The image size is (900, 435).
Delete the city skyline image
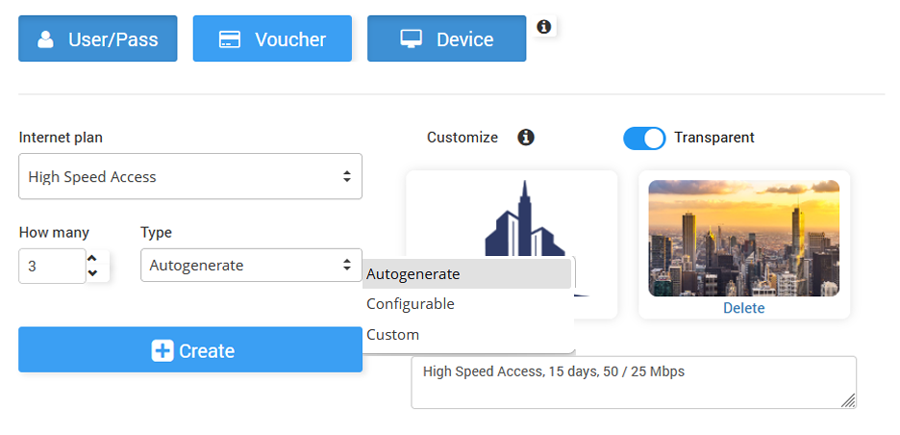point(744,308)
